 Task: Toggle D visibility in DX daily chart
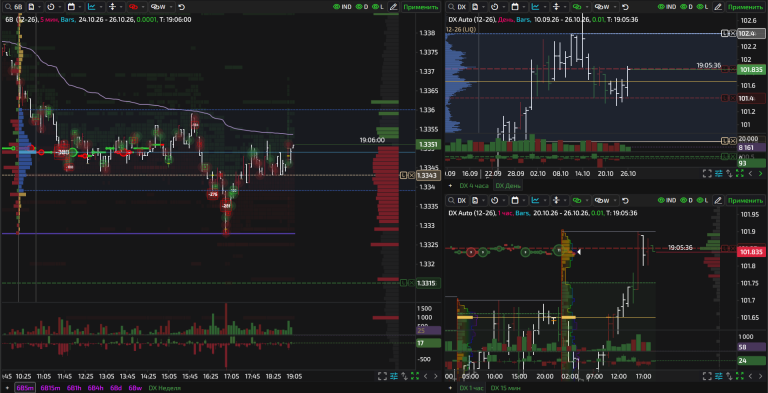(687, 7)
